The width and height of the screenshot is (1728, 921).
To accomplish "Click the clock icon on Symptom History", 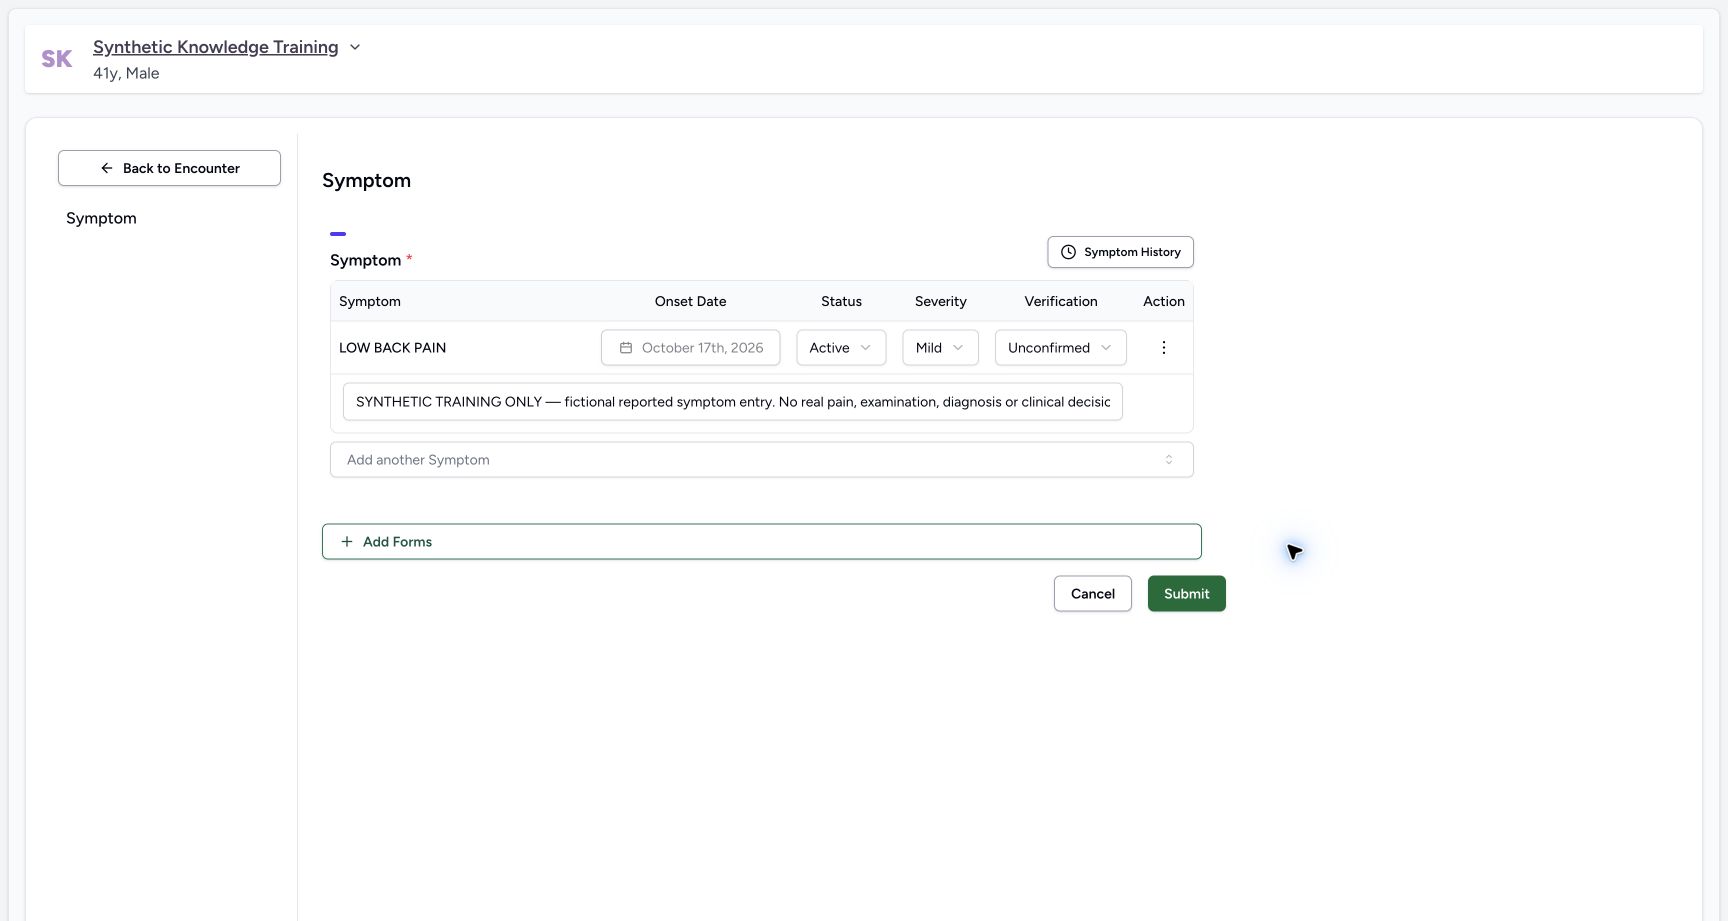I will pyautogui.click(x=1068, y=252).
